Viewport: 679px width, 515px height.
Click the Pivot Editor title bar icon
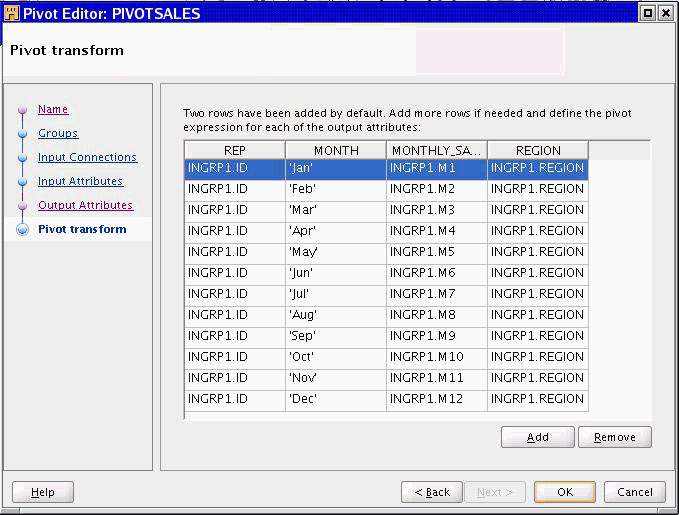[12, 13]
